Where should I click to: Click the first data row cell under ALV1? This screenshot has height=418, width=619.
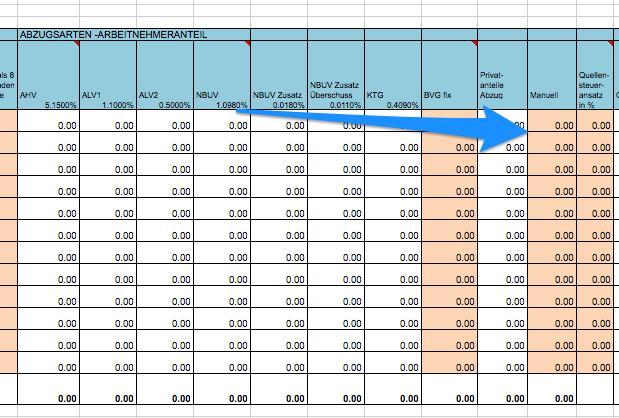[107, 126]
